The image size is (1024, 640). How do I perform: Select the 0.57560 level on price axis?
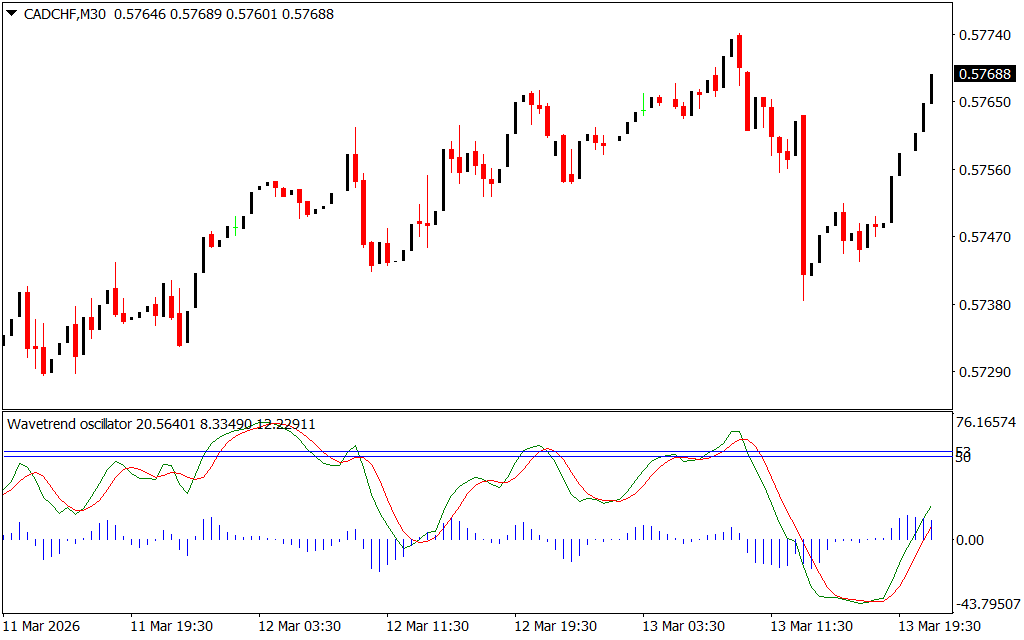[x=982, y=170]
